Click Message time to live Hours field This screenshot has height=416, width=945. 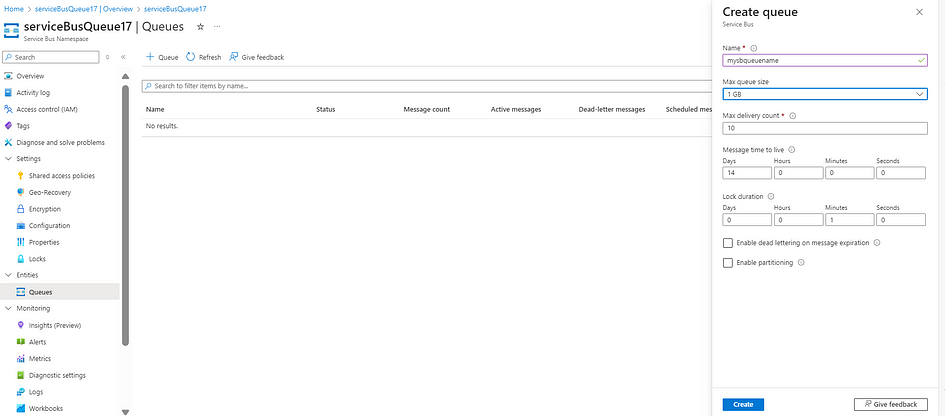coord(798,173)
